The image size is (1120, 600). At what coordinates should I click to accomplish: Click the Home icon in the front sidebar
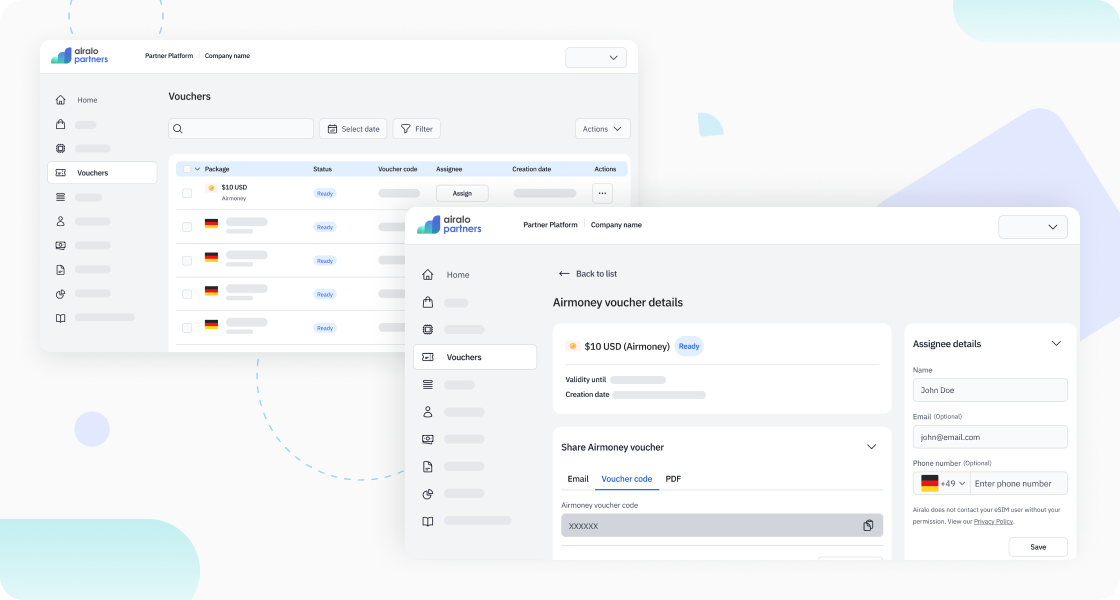coord(428,275)
